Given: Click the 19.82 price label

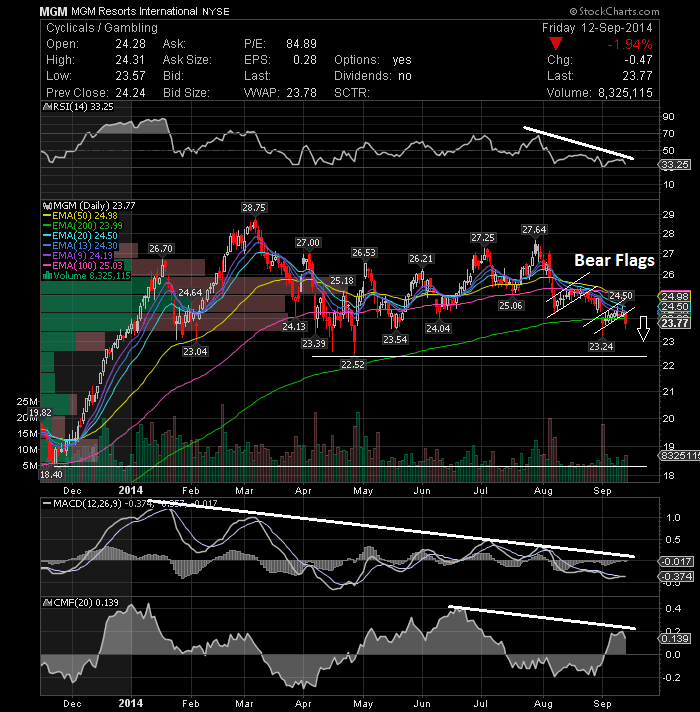Looking at the screenshot, I should [40, 412].
